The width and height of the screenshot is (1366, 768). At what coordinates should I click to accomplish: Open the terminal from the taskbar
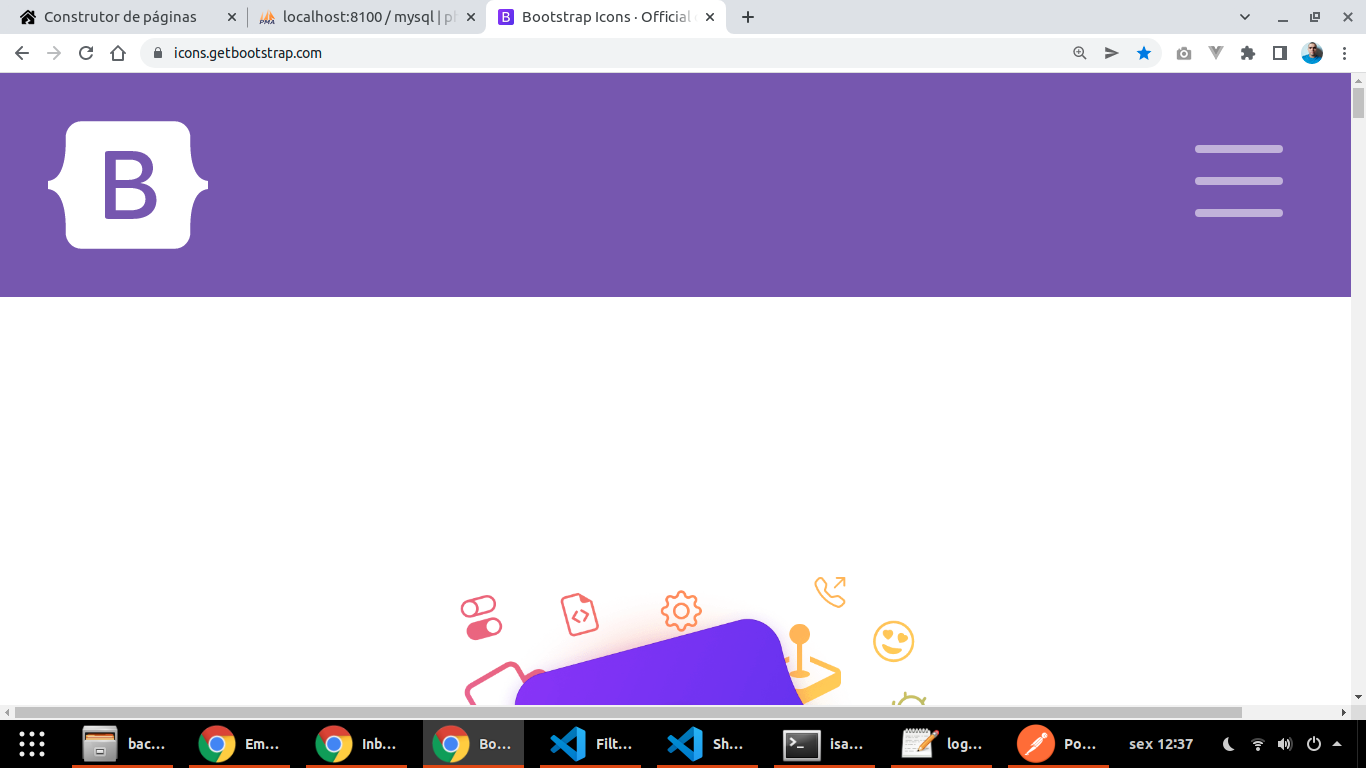pos(798,743)
